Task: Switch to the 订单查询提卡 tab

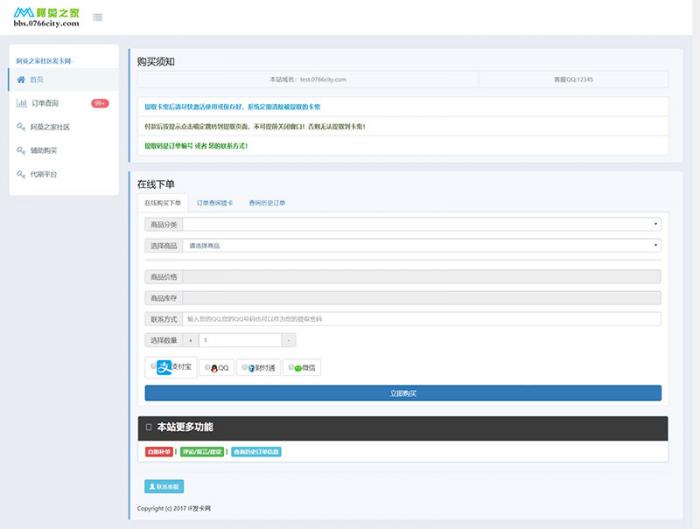Action: pyautogui.click(x=215, y=203)
